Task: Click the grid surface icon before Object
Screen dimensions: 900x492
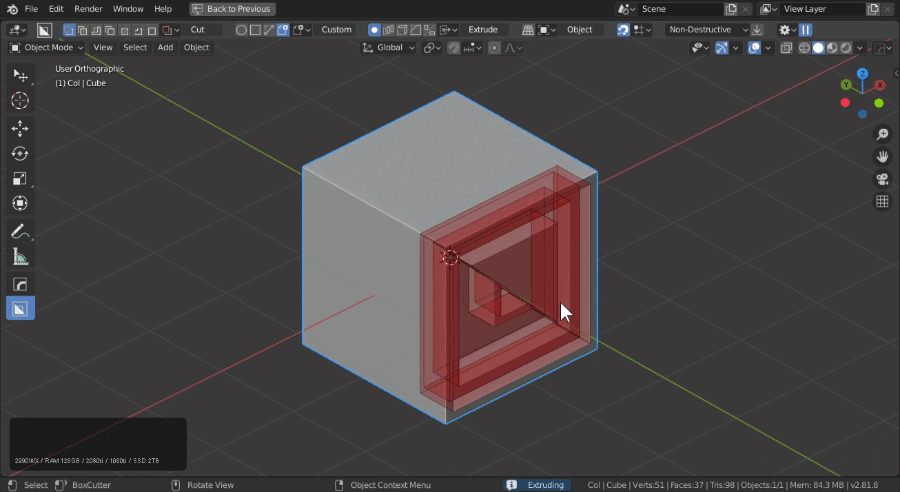Action: [527, 30]
